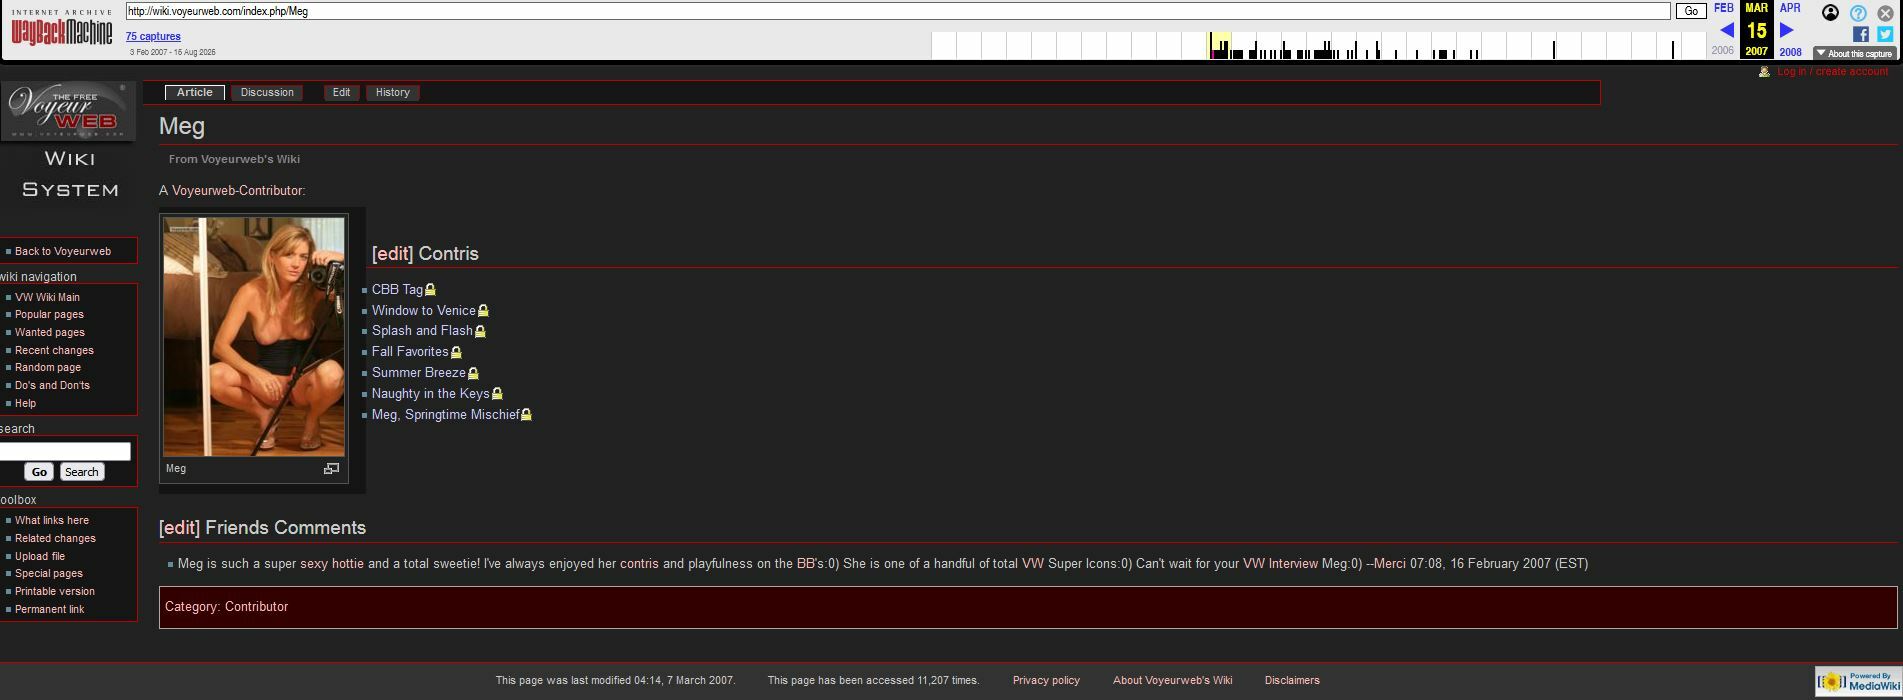This screenshot has width=1903, height=700.
Task: Click the MediaWiki powered-by badge
Action: point(1857,681)
